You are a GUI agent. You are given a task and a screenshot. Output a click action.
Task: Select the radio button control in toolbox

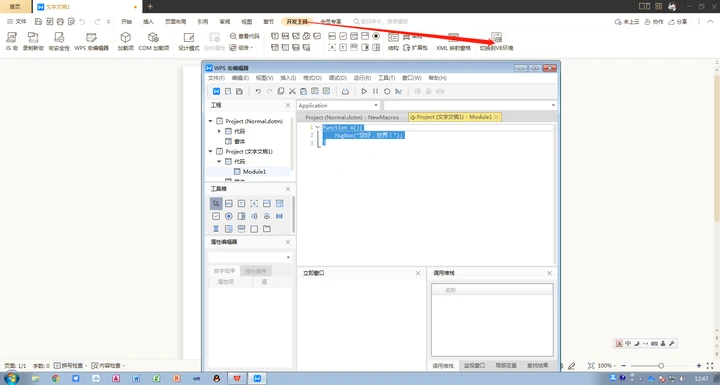[229, 216]
